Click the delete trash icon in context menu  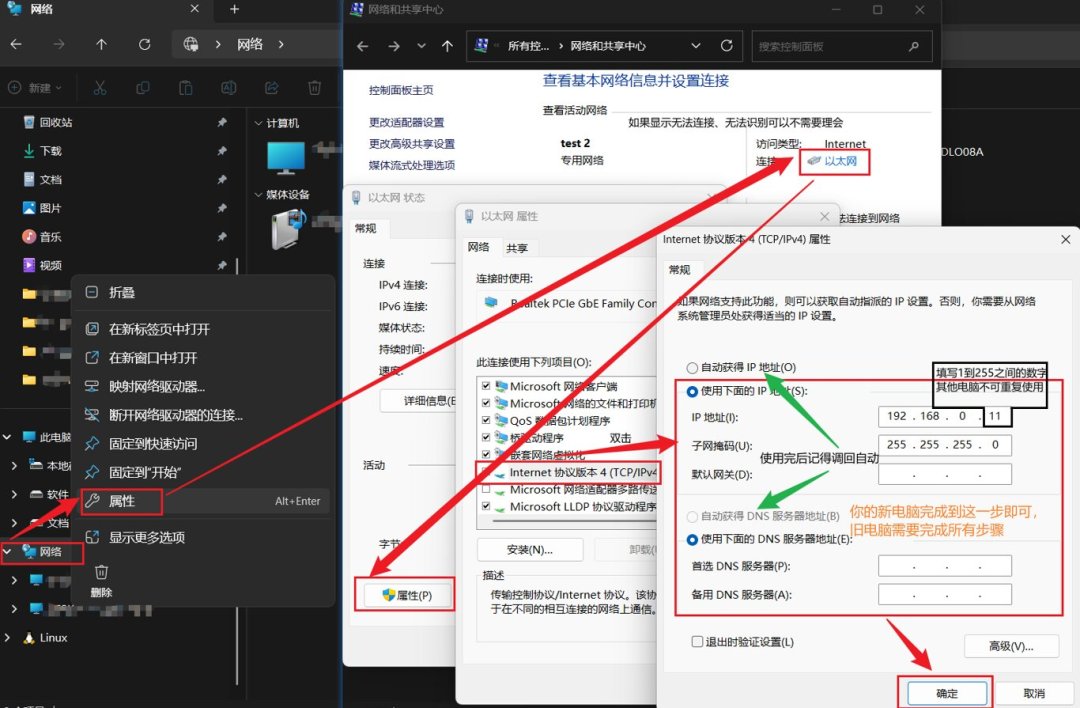coord(101,572)
